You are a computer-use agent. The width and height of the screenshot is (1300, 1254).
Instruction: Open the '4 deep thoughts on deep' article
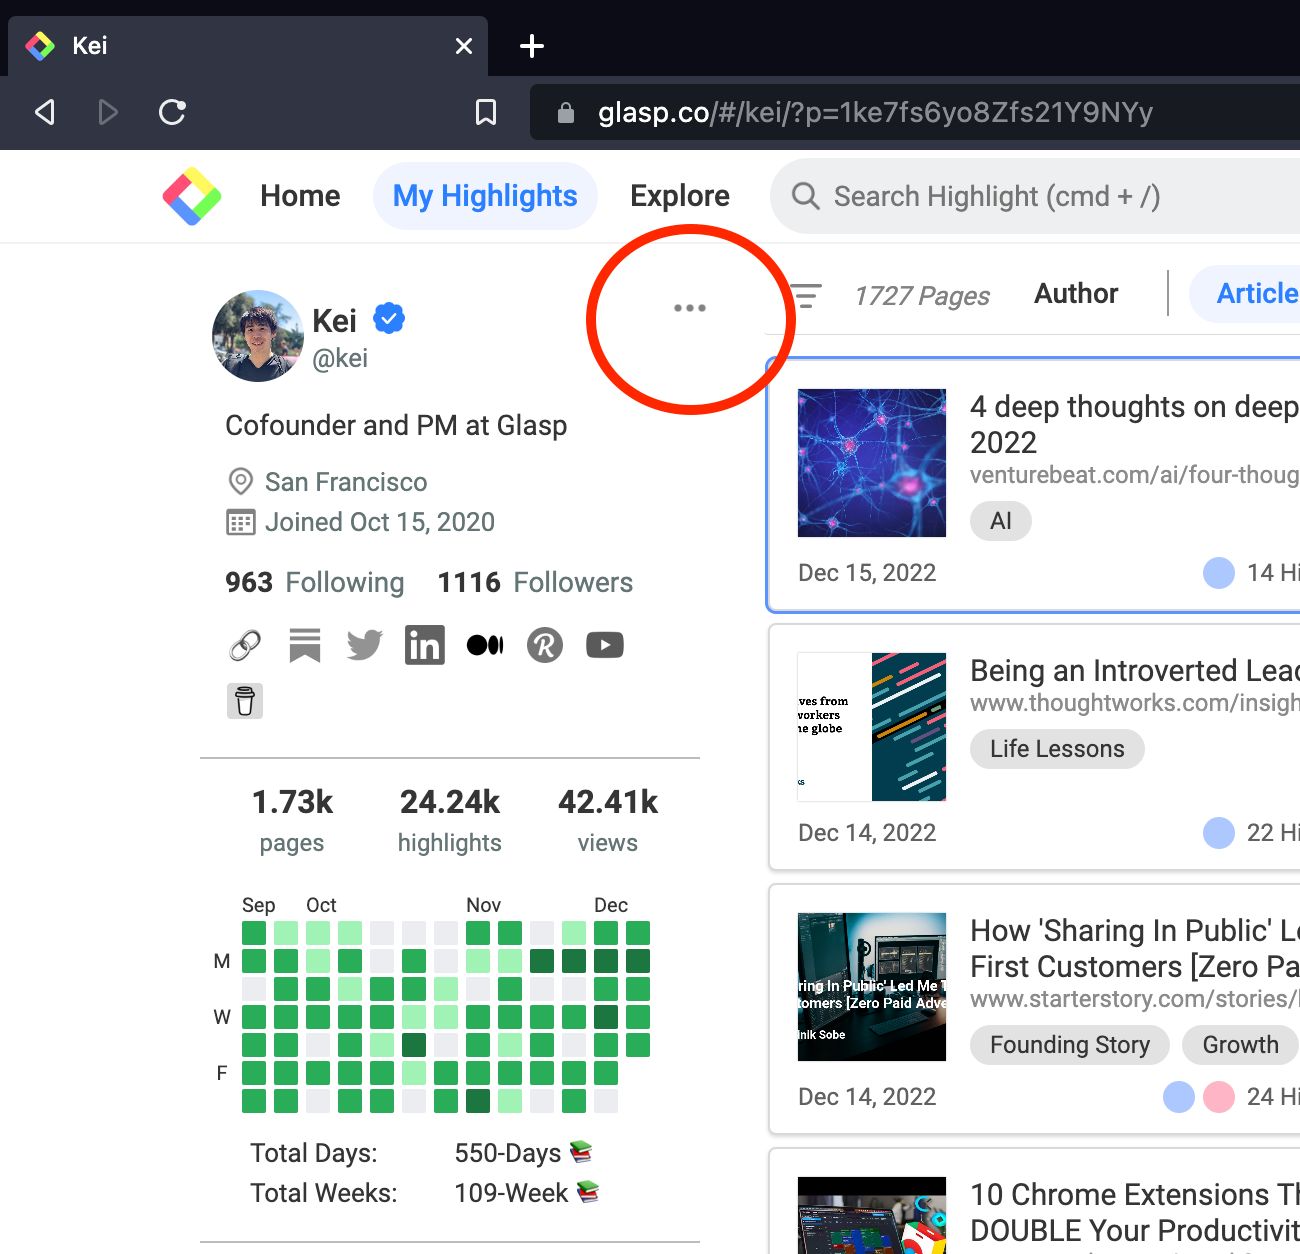click(x=1134, y=424)
